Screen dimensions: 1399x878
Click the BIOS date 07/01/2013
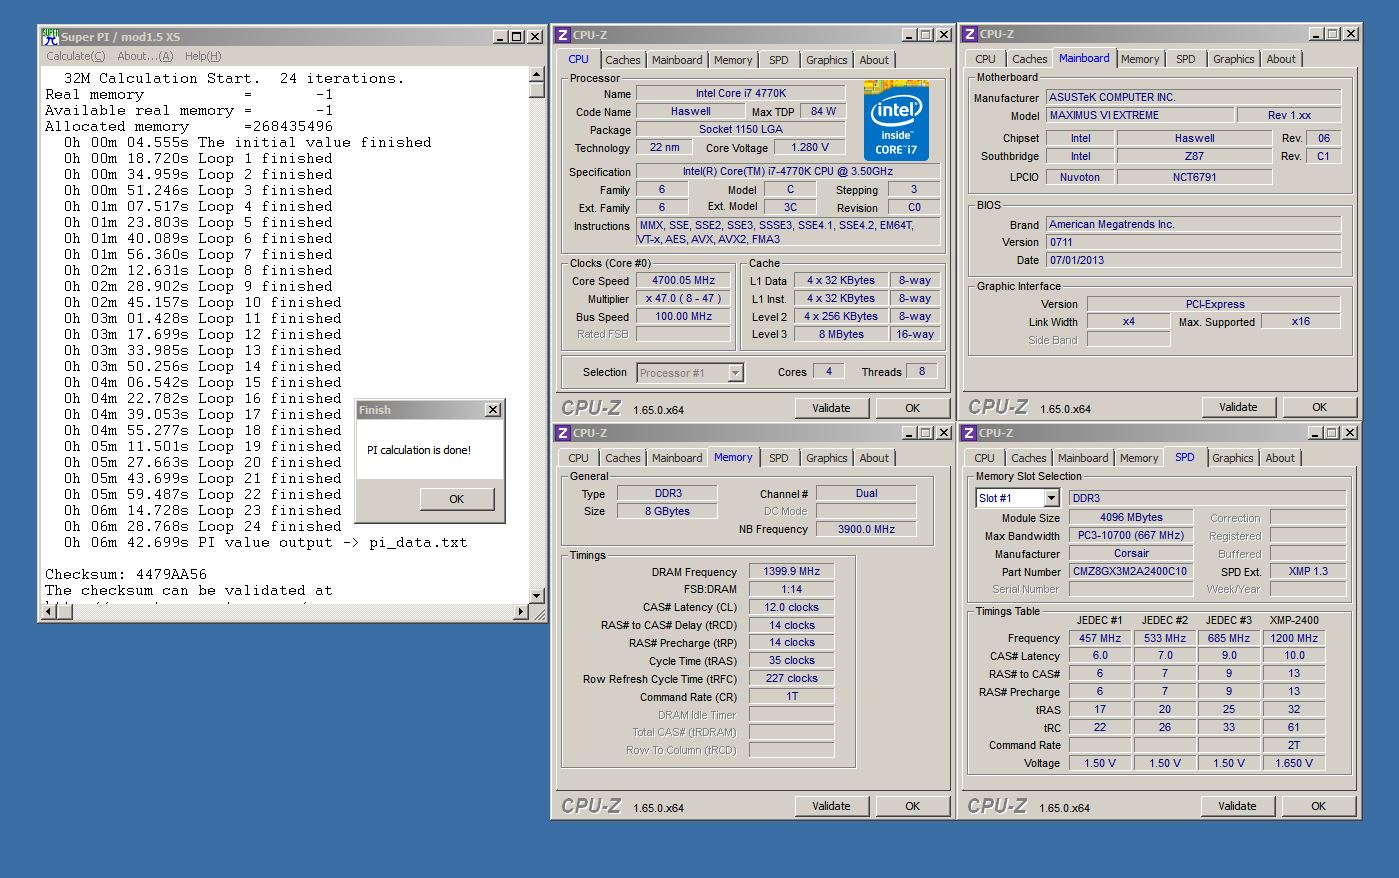point(1193,260)
